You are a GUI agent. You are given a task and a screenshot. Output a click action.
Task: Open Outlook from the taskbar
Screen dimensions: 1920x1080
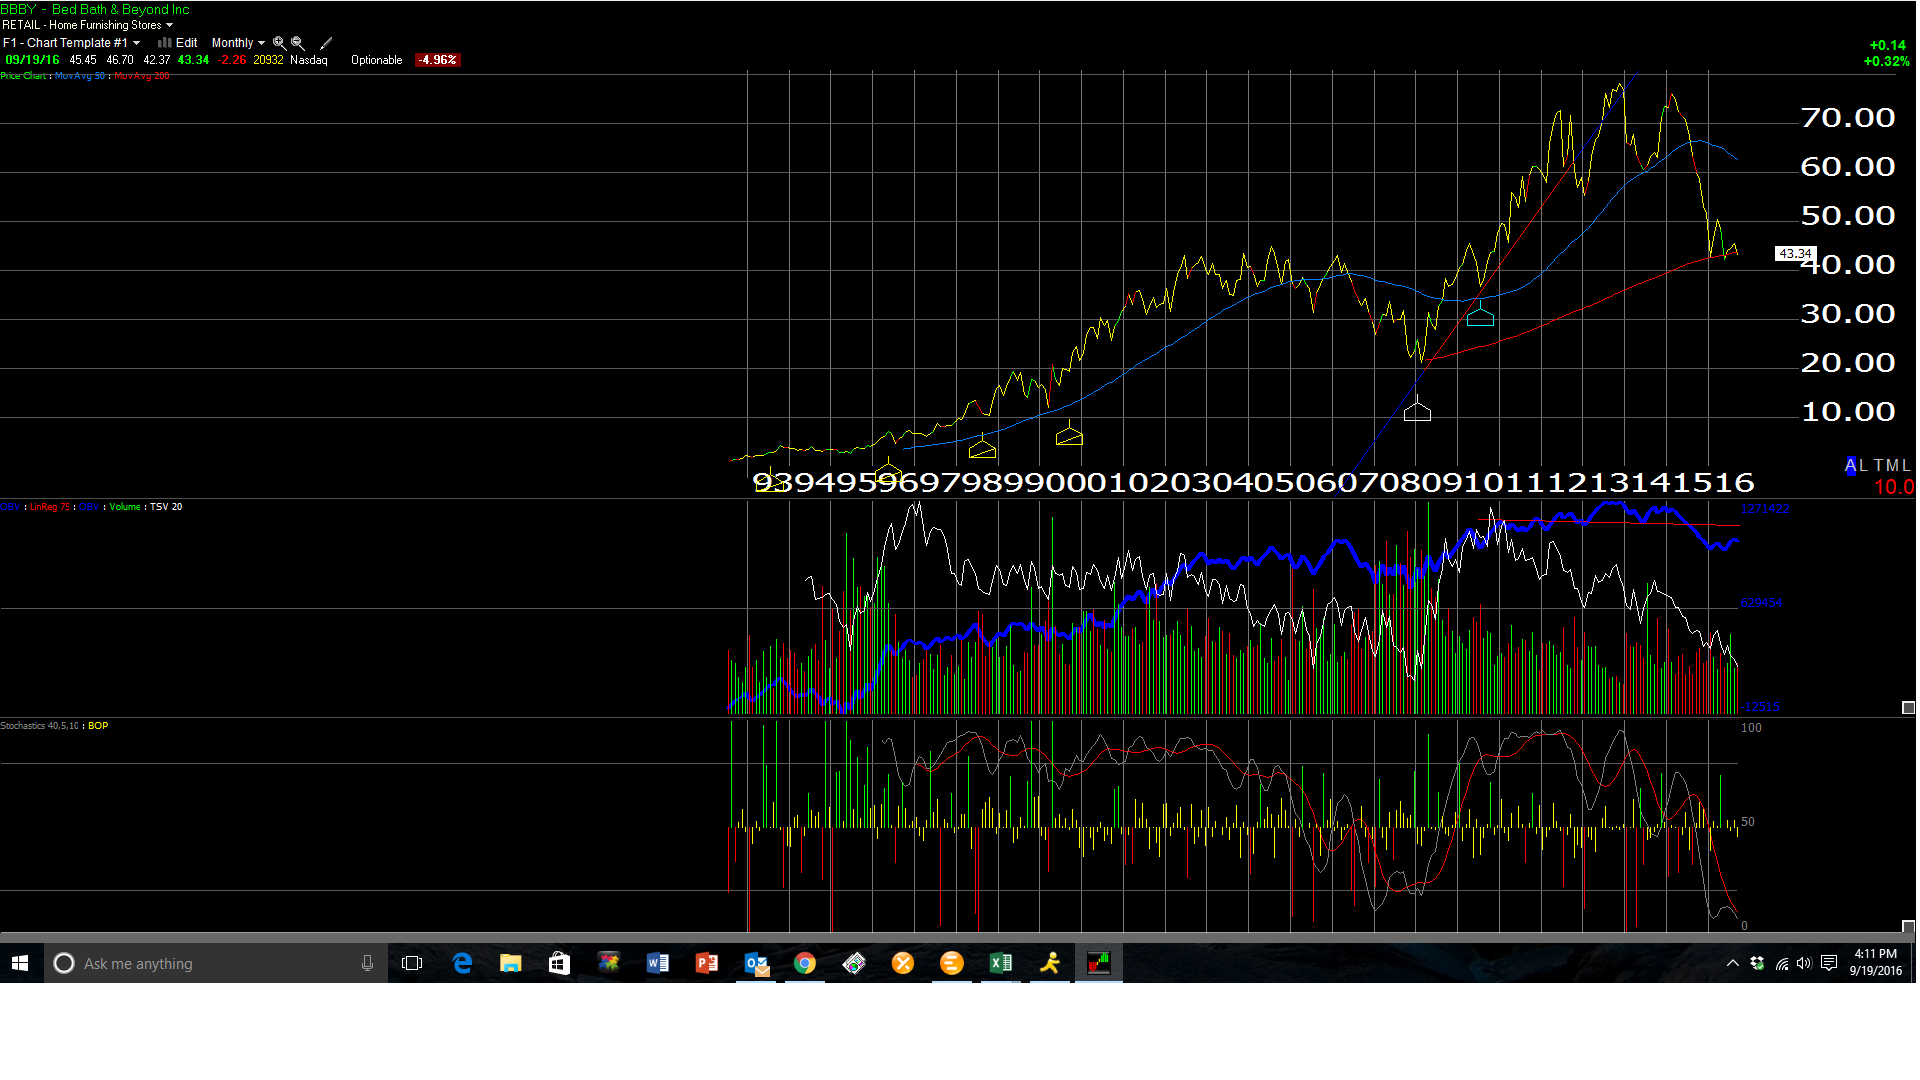[x=756, y=963]
